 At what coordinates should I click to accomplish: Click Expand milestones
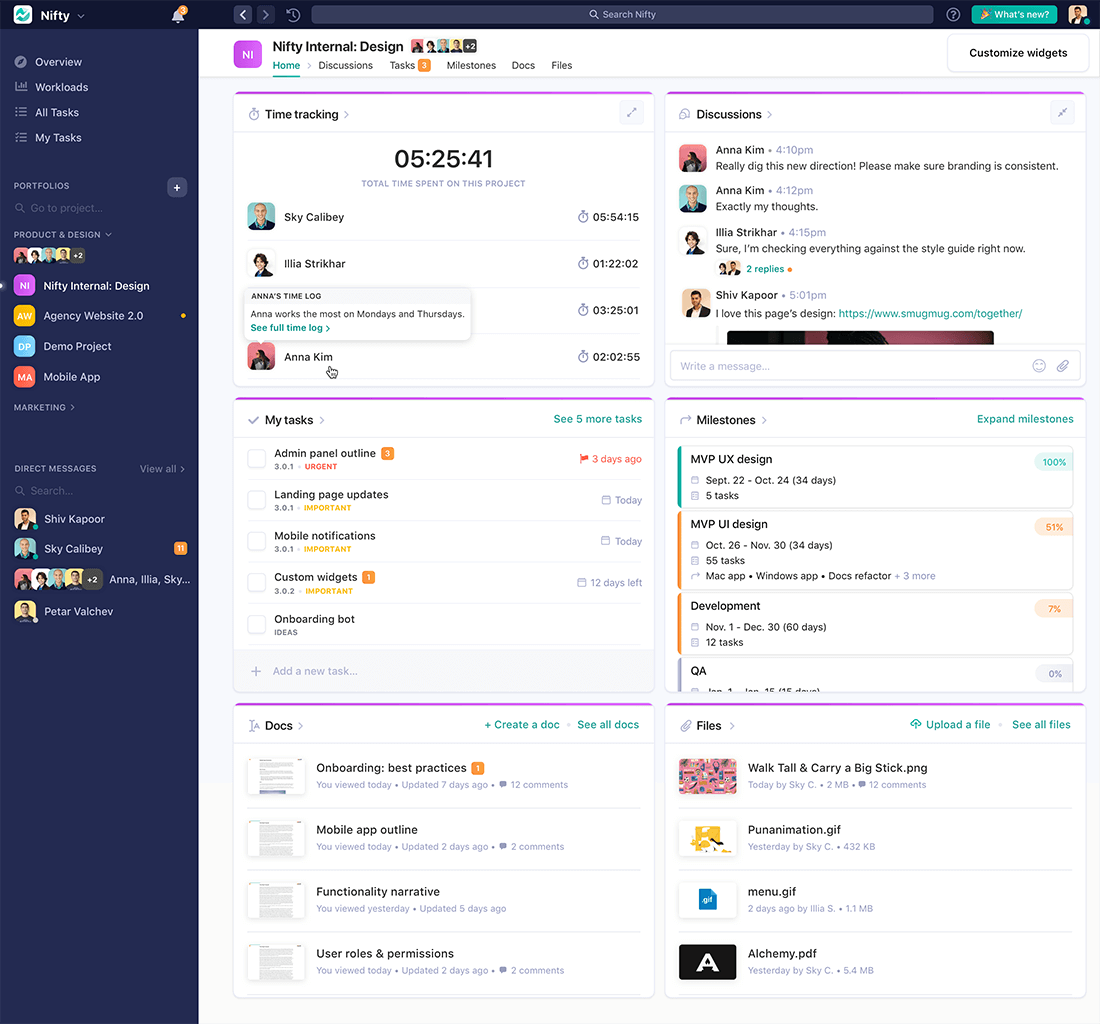[1025, 419]
